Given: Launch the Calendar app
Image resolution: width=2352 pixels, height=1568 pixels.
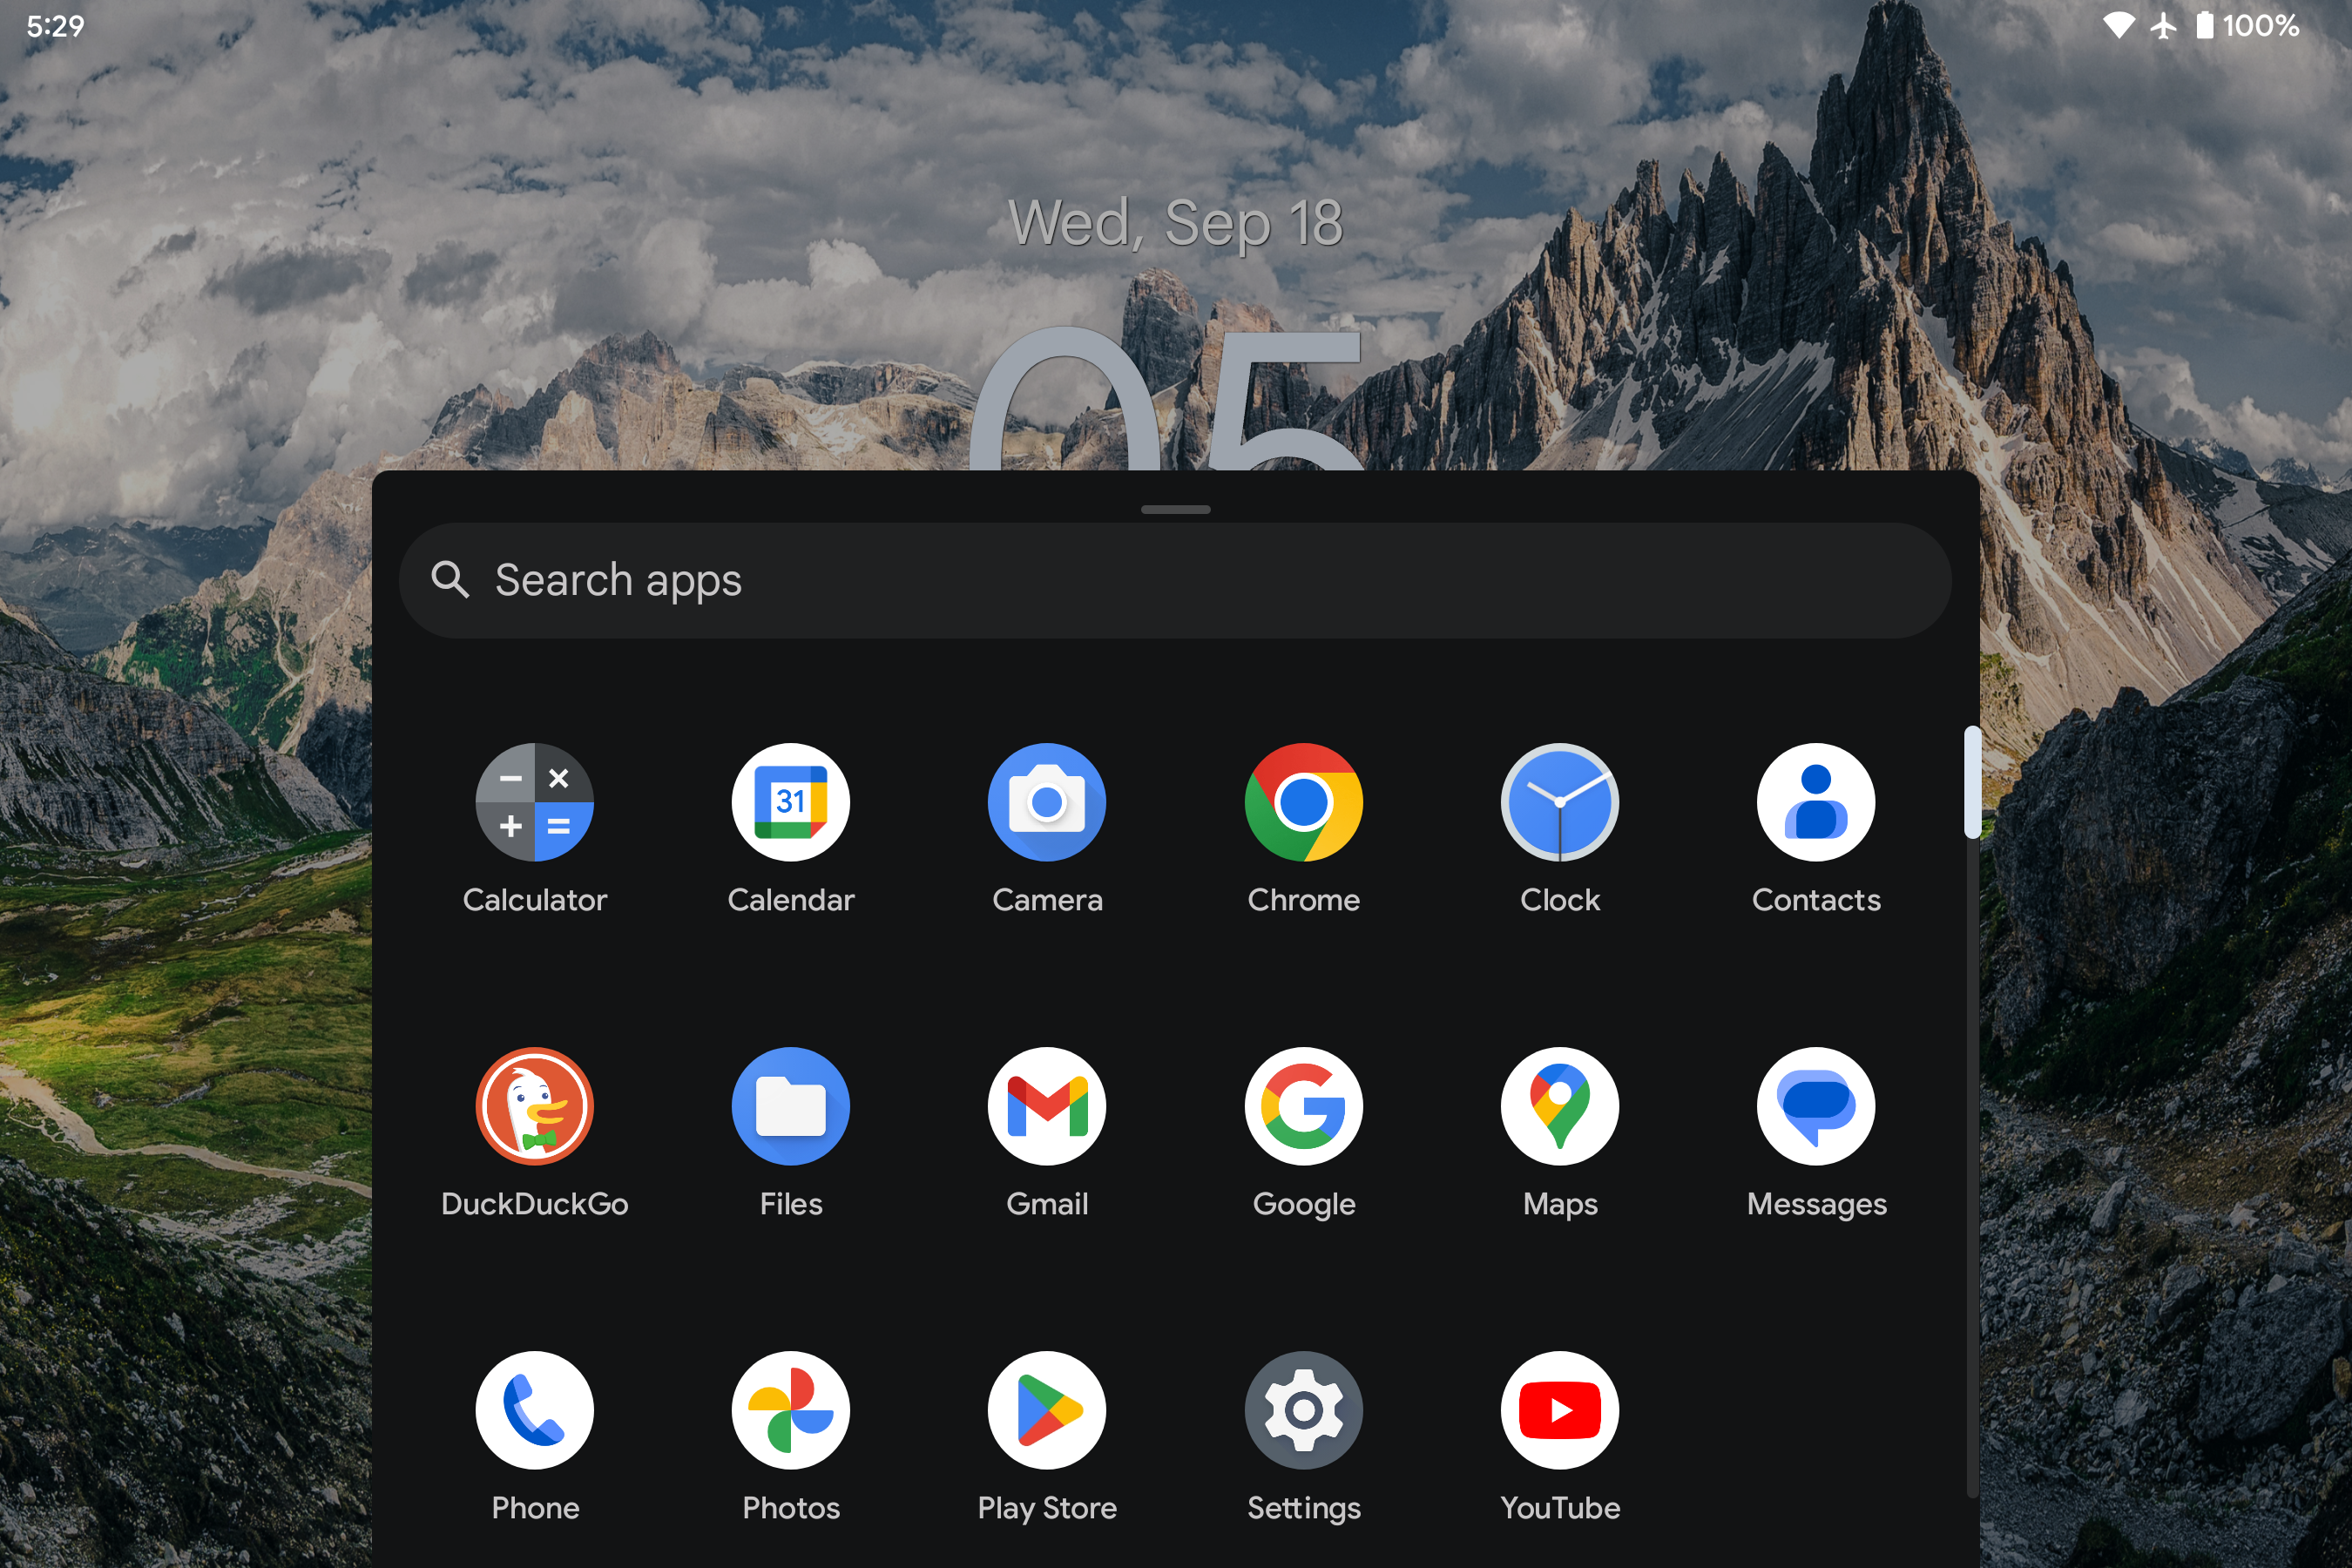Looking at the screenshot, I should [x=790, y=802].
